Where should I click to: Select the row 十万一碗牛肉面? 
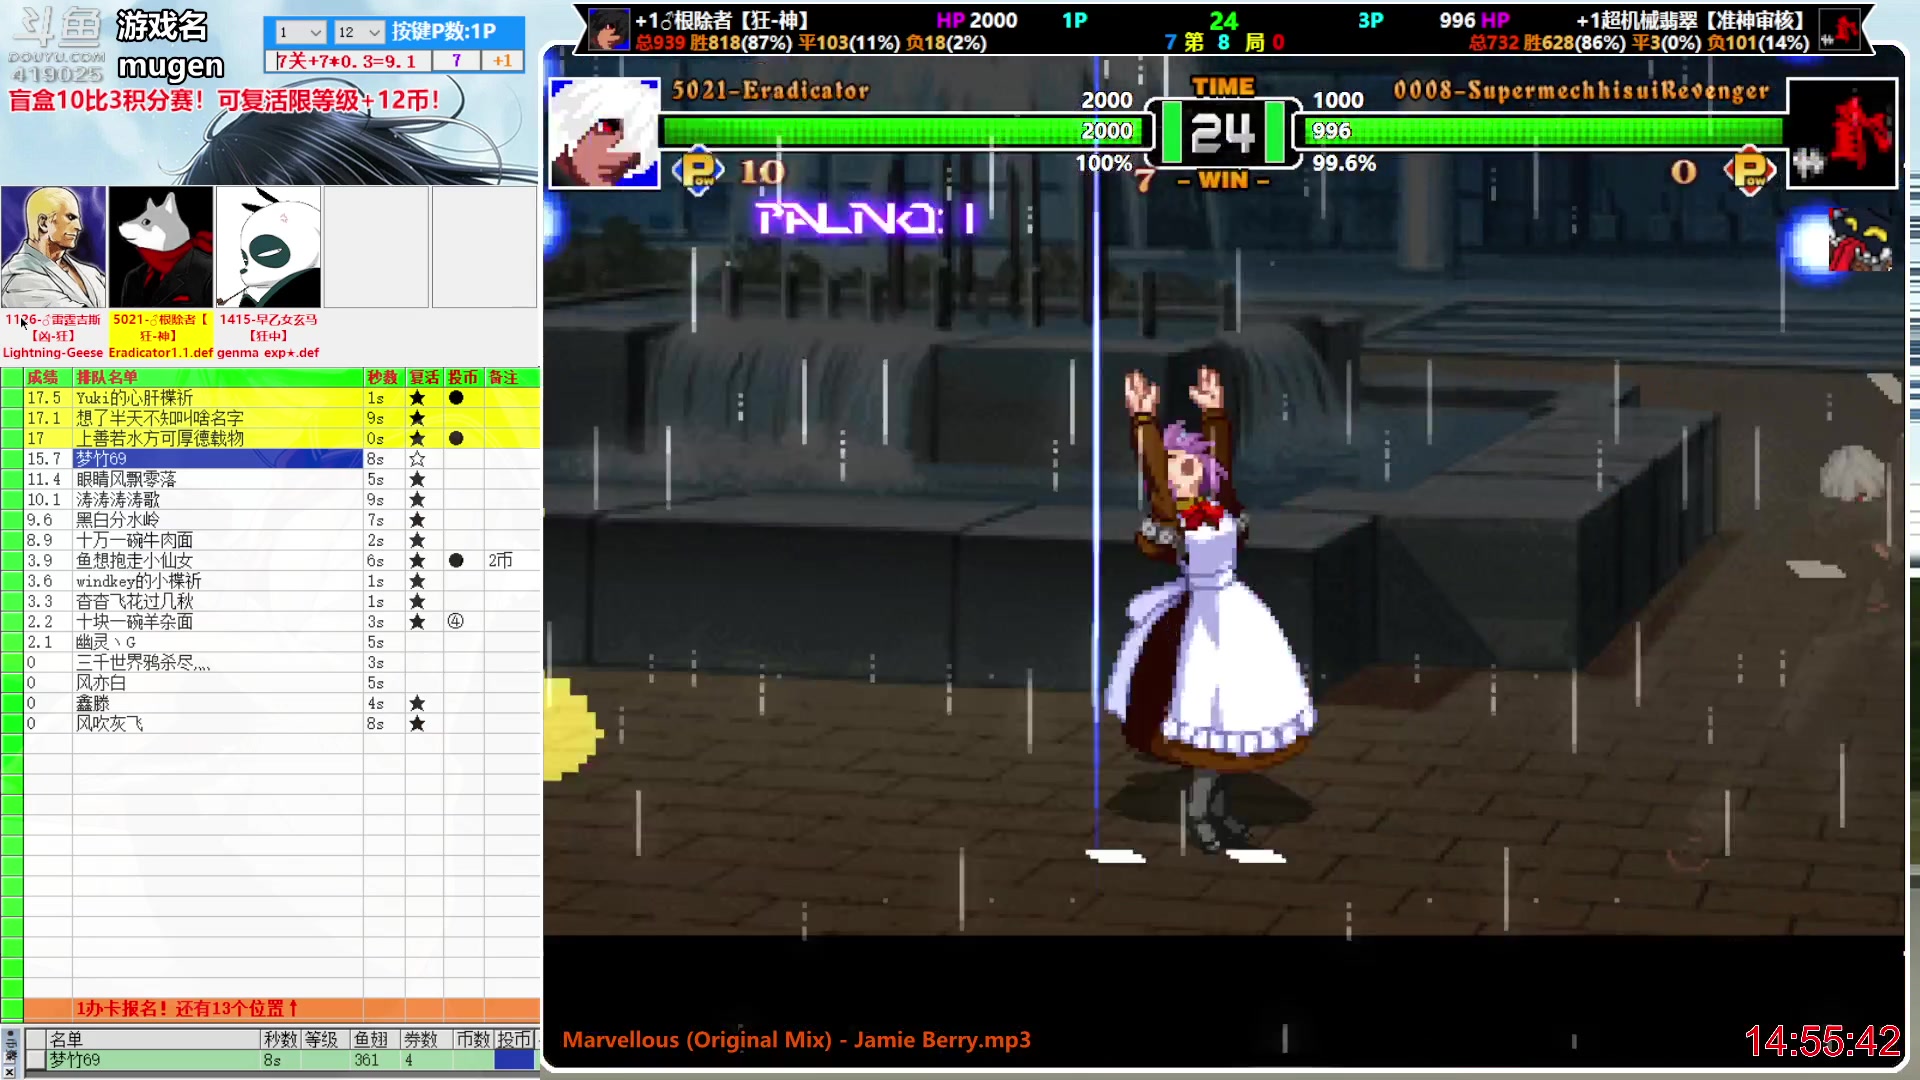pyautogui.click(x=270, y=540)
